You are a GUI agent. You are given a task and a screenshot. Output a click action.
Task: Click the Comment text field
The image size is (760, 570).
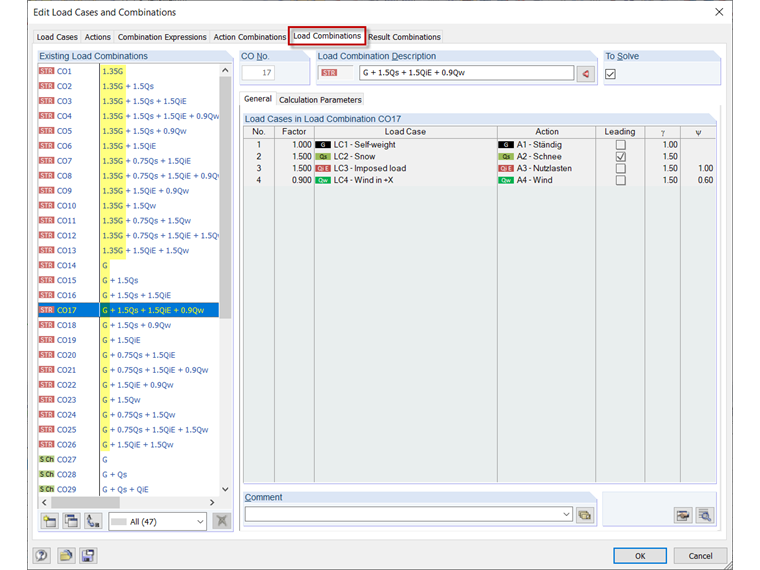point(409,514)
